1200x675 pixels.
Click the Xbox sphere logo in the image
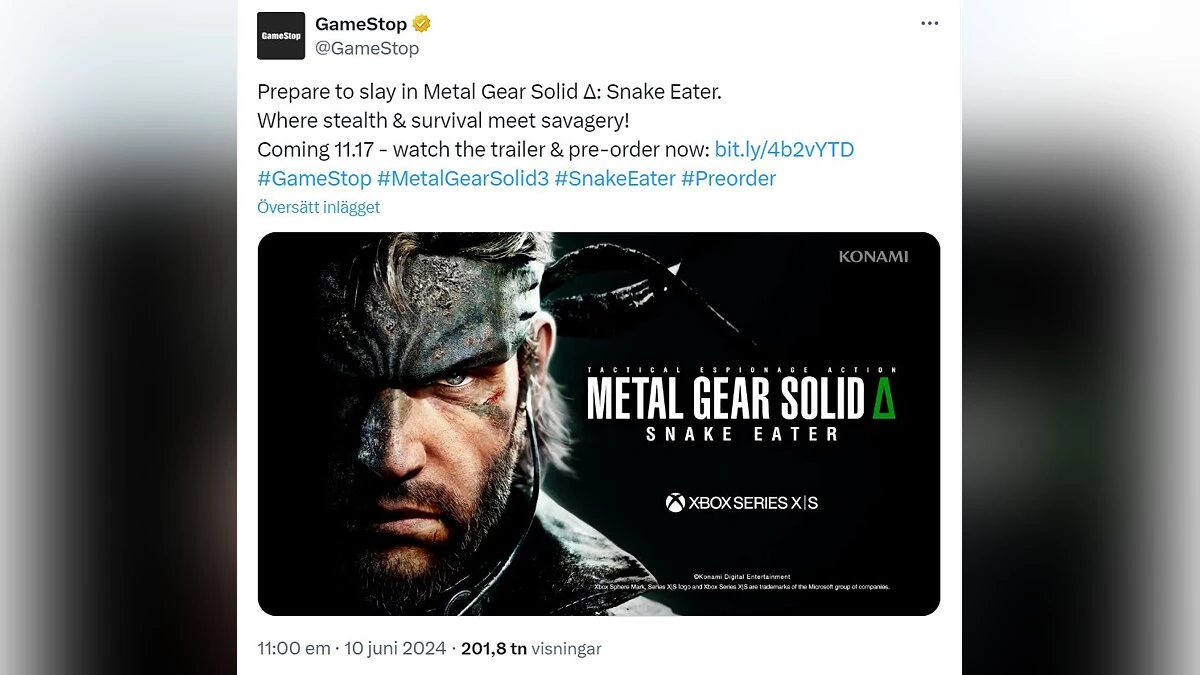pos(675,503)
